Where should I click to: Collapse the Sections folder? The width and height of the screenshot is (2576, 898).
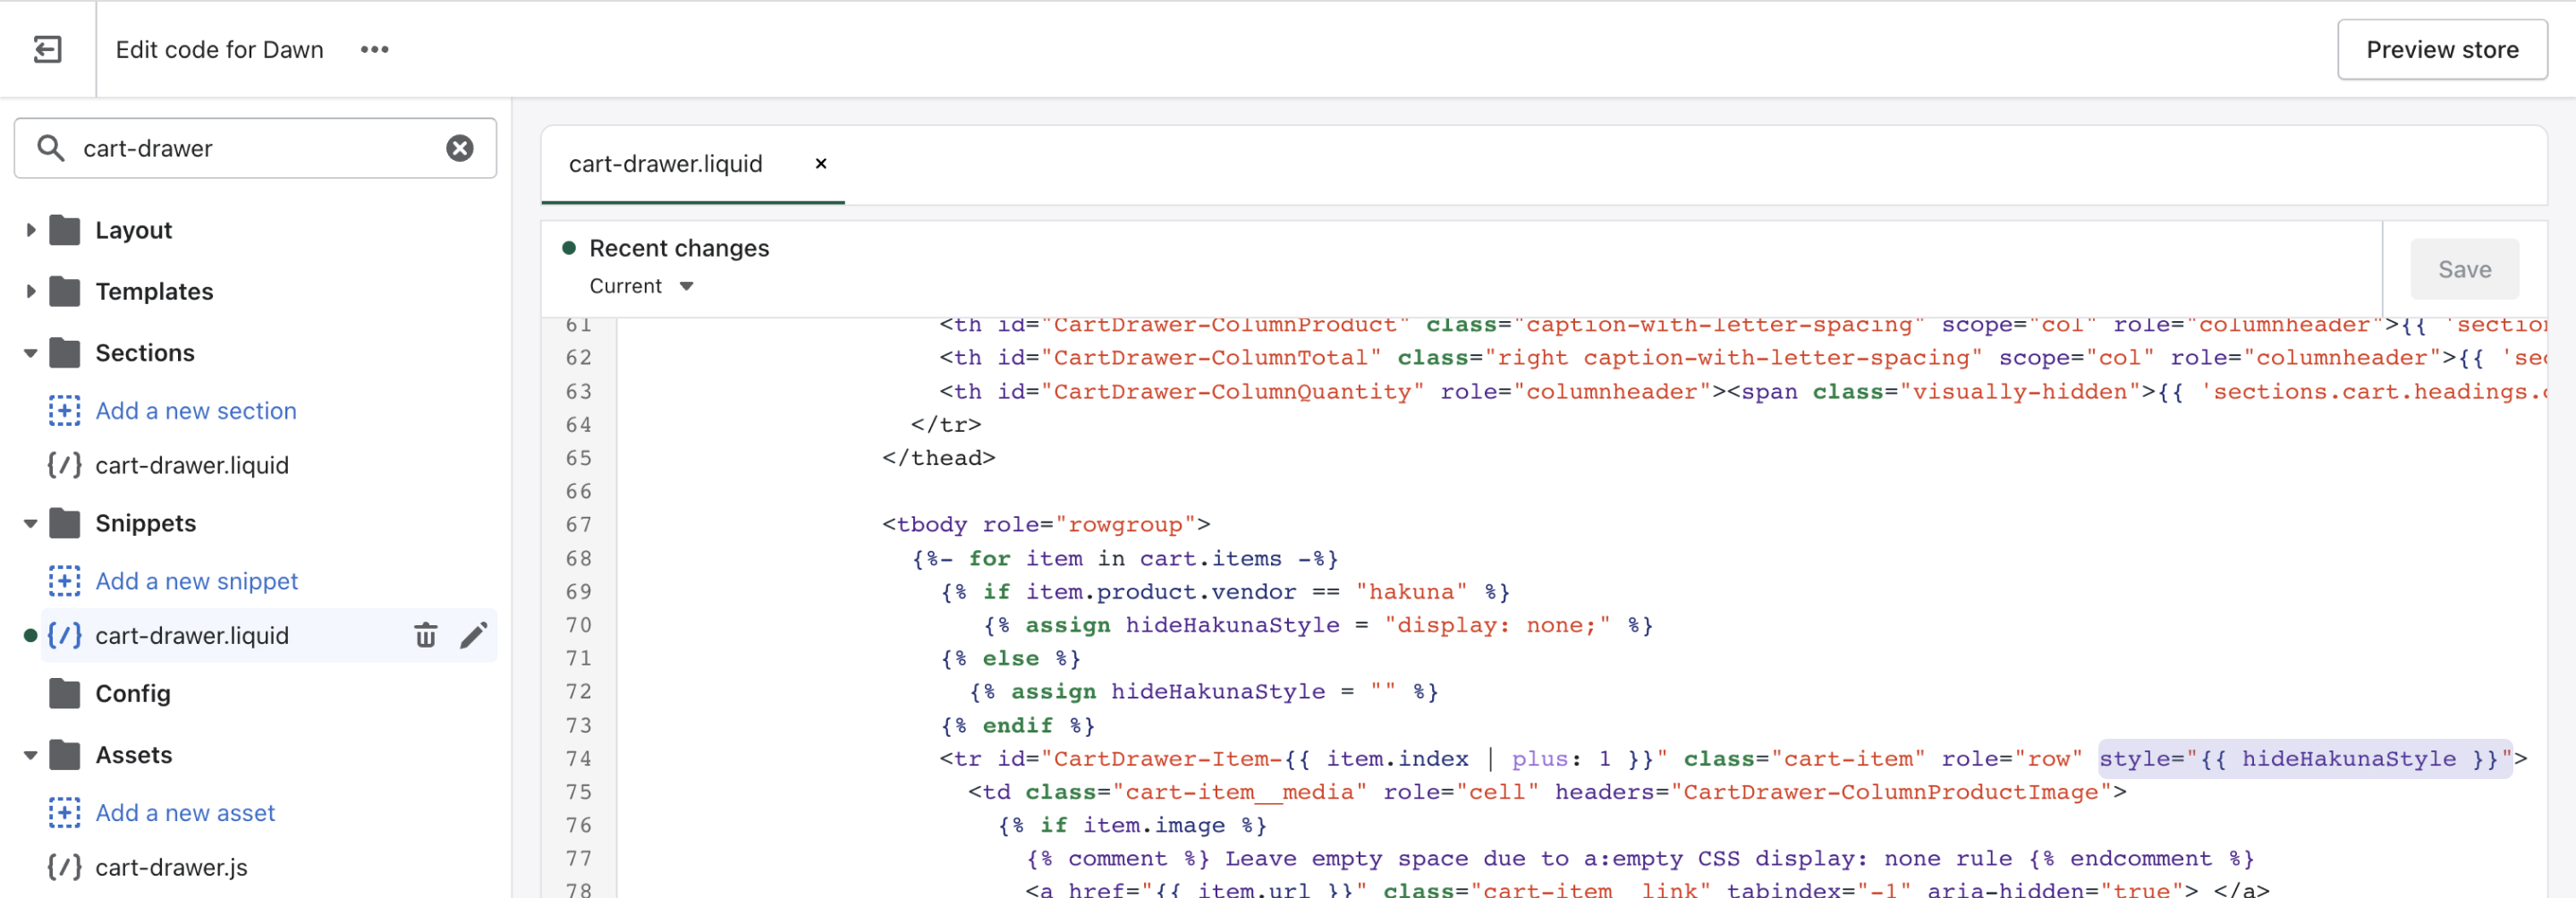click(30, 353)
